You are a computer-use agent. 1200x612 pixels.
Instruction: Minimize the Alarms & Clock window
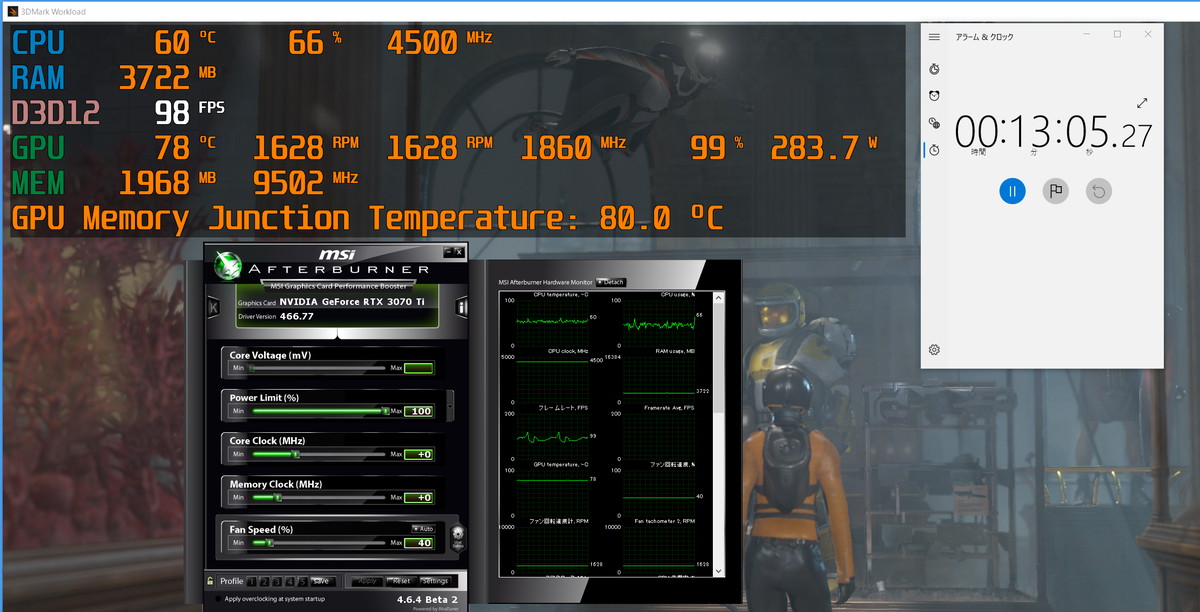[x=1087, y=35]
